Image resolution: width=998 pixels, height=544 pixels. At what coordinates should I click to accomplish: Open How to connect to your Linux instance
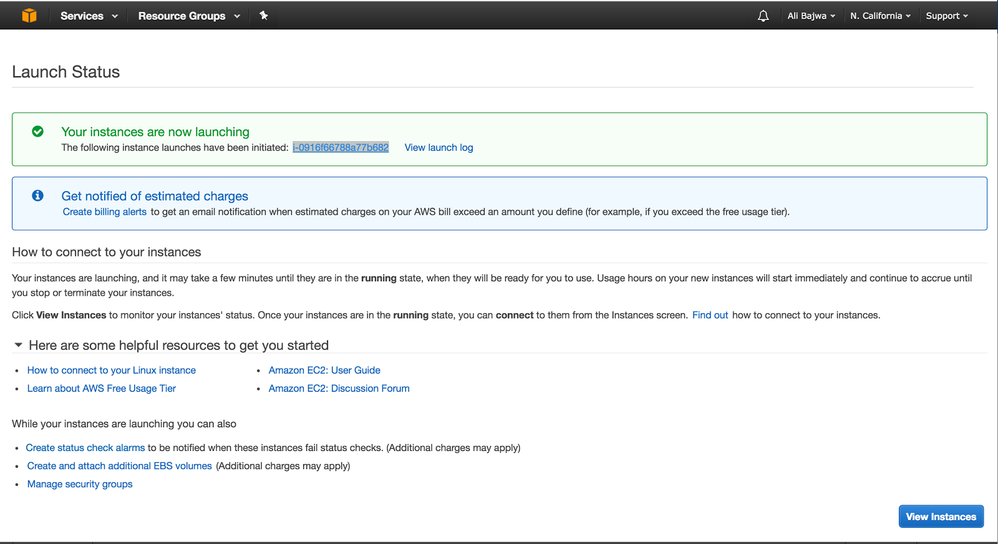(x=111, y=370)
